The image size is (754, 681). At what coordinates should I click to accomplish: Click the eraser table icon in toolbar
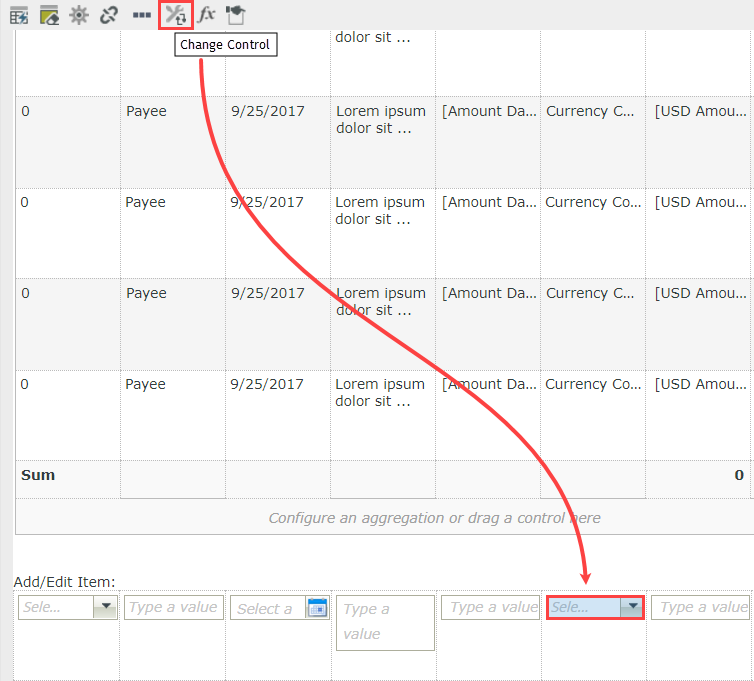[x=49, y=15]
